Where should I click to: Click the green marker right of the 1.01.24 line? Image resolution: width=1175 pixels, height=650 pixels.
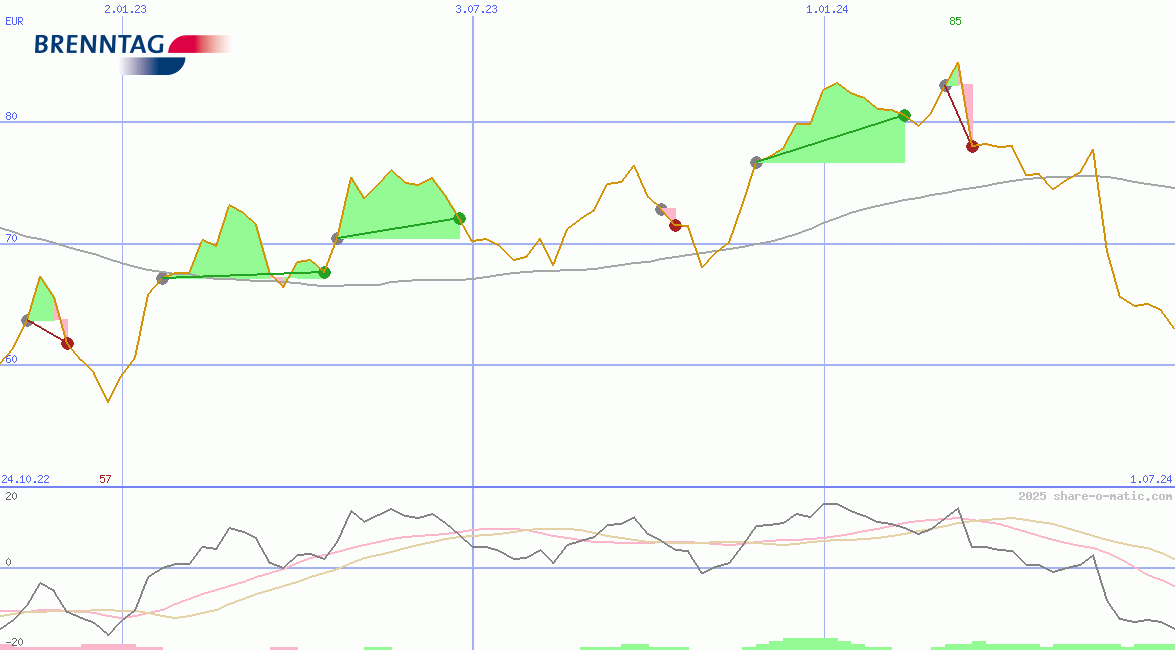904,116
